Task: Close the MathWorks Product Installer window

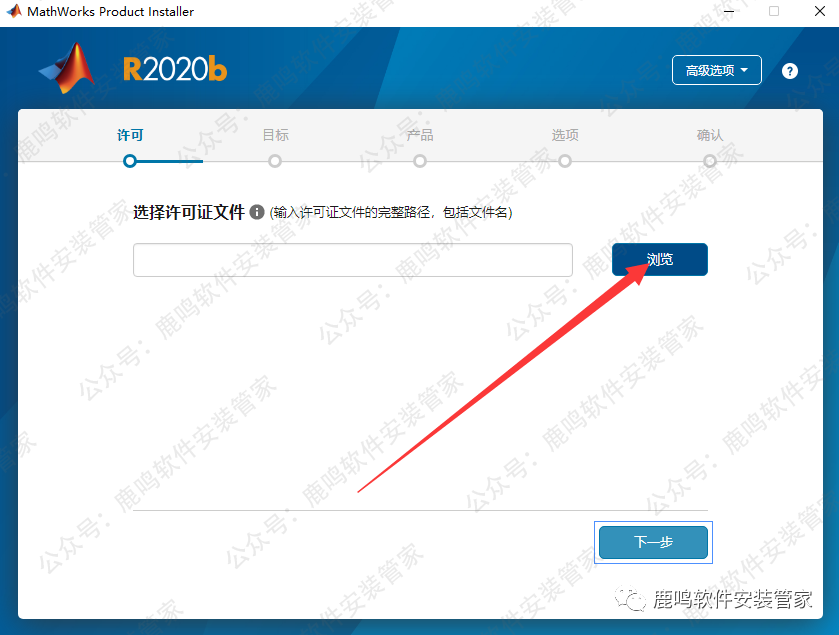Action: [x=819, y=11]
